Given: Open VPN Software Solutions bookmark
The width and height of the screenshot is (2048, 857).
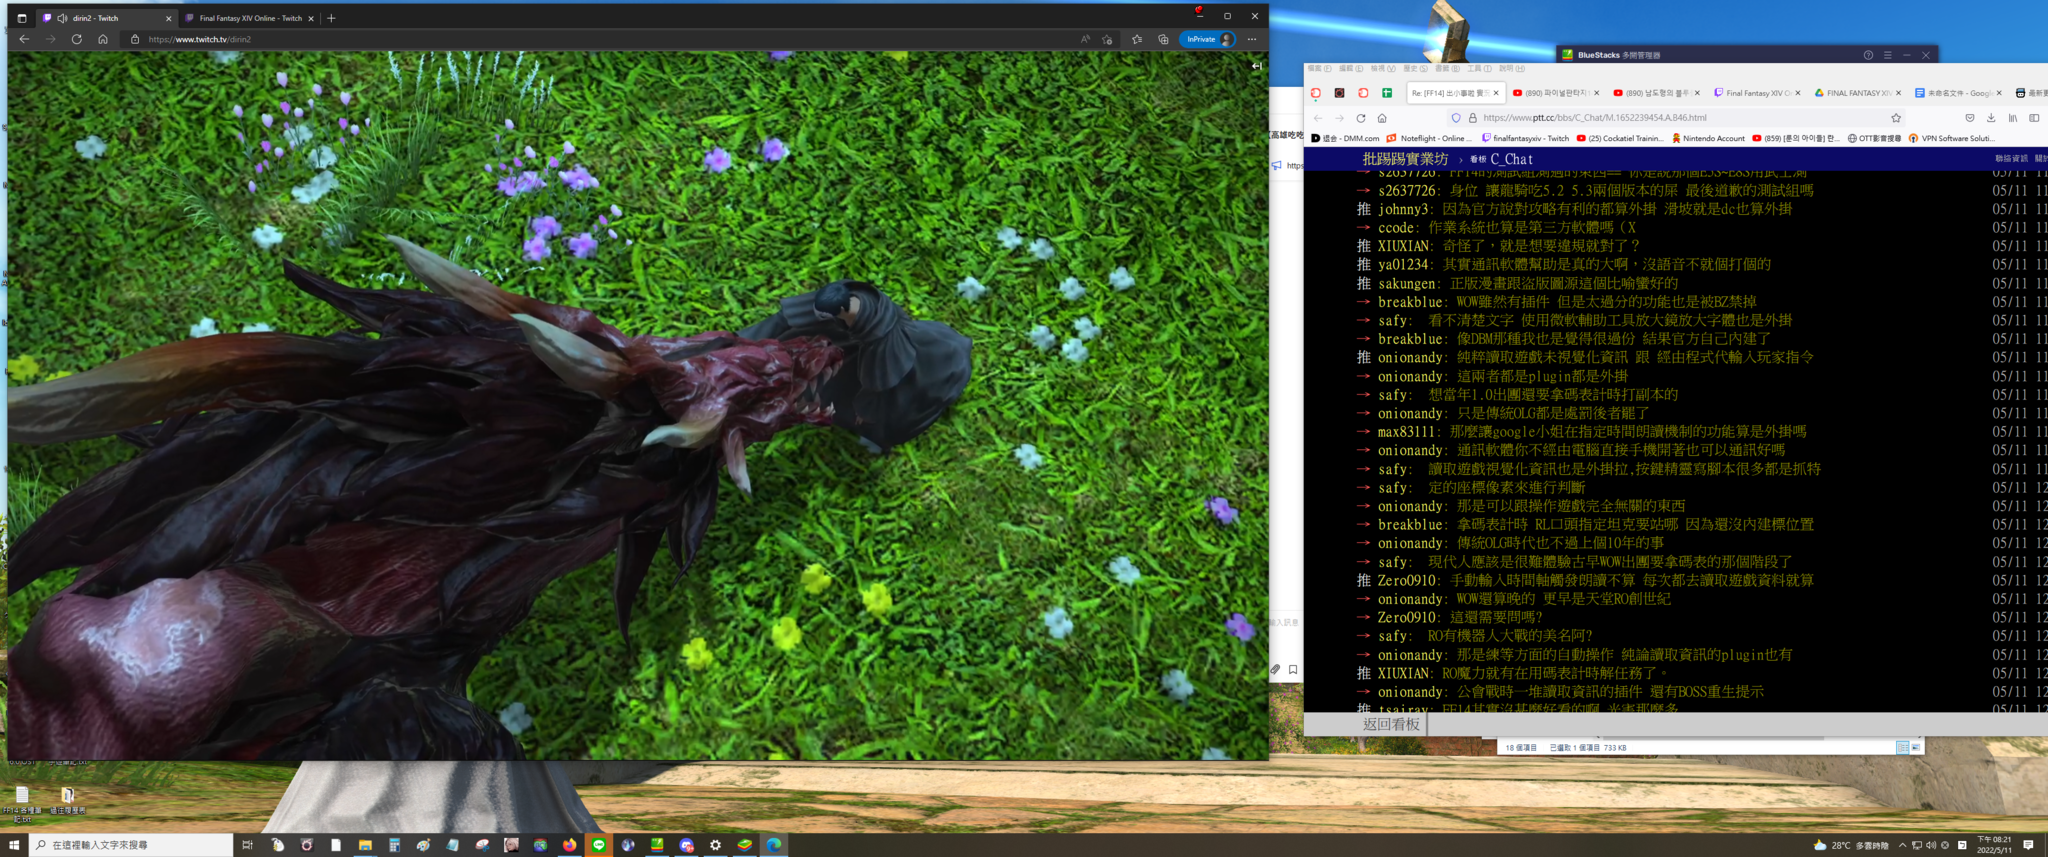Looking at the screenshot, I should [x=1951, y=138].
